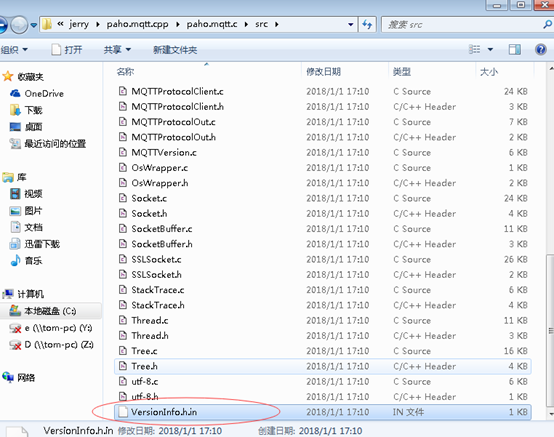Click the SSLSocket.h file icon

tap(123, 274)
